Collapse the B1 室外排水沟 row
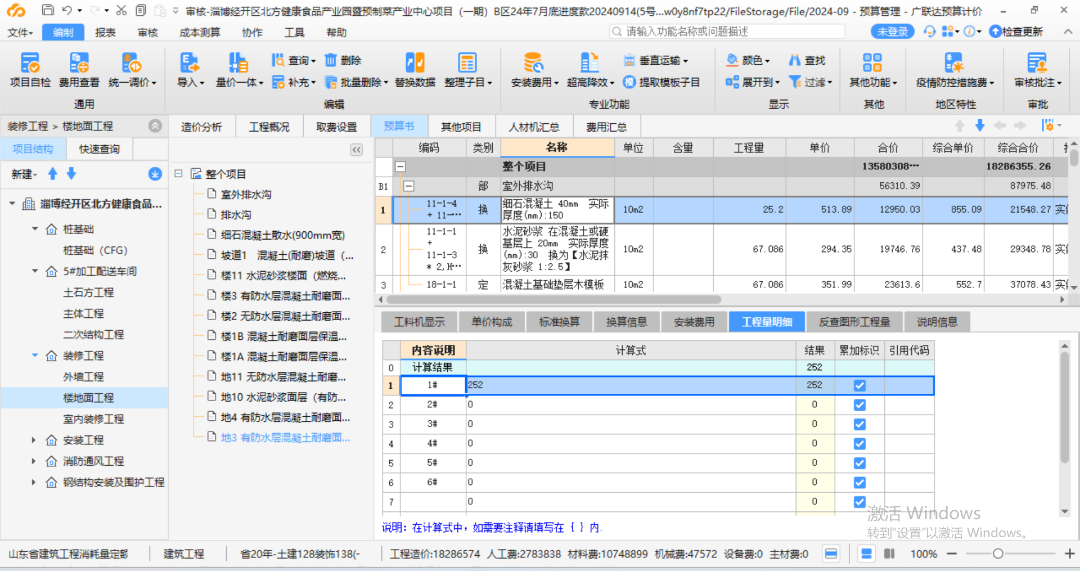 click(408, 186)
